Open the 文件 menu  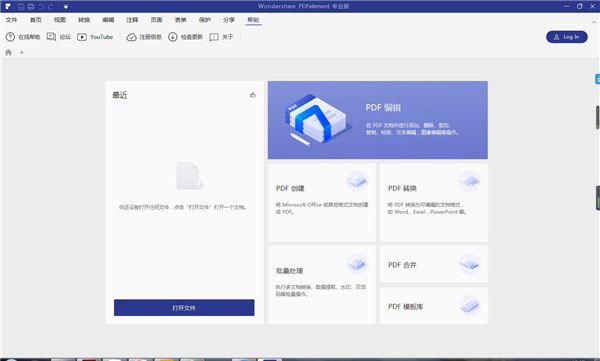pos(11,20)
